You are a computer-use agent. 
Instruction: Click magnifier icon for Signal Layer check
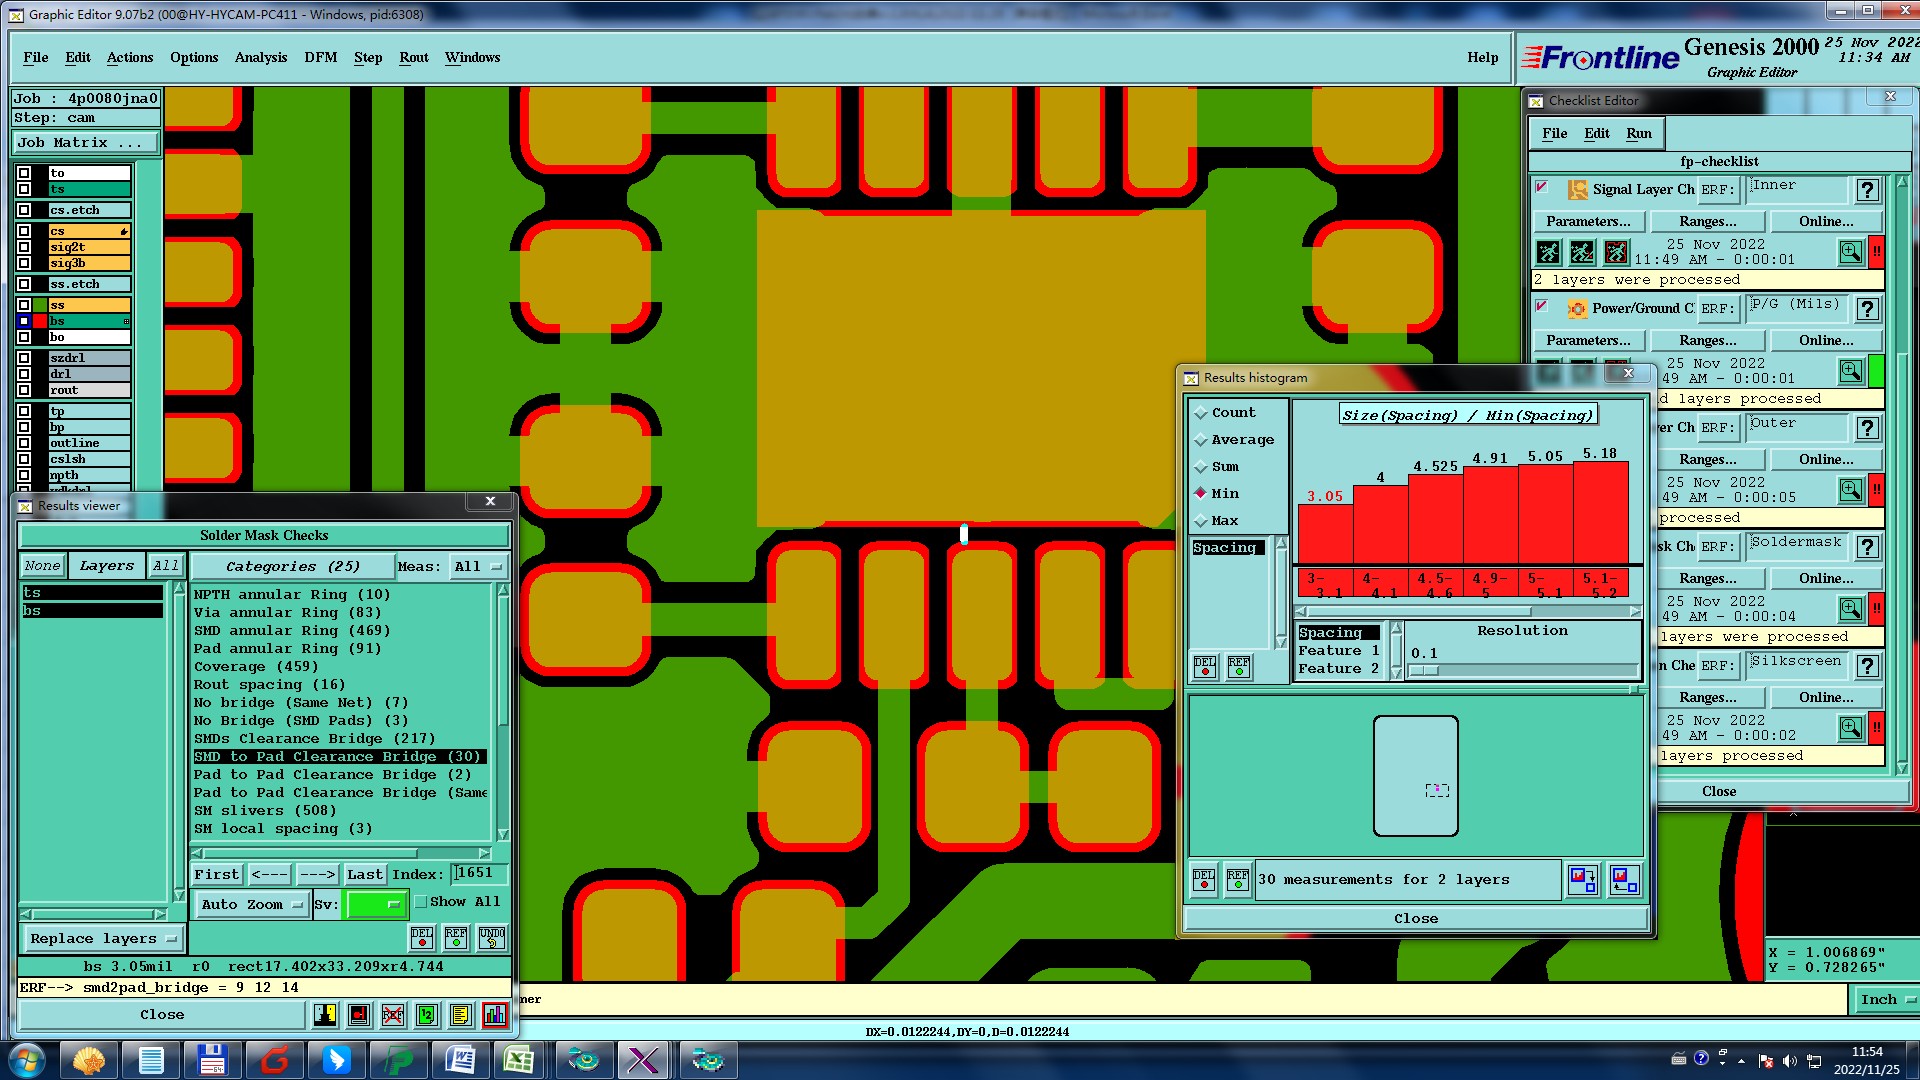pos(1850,252)
